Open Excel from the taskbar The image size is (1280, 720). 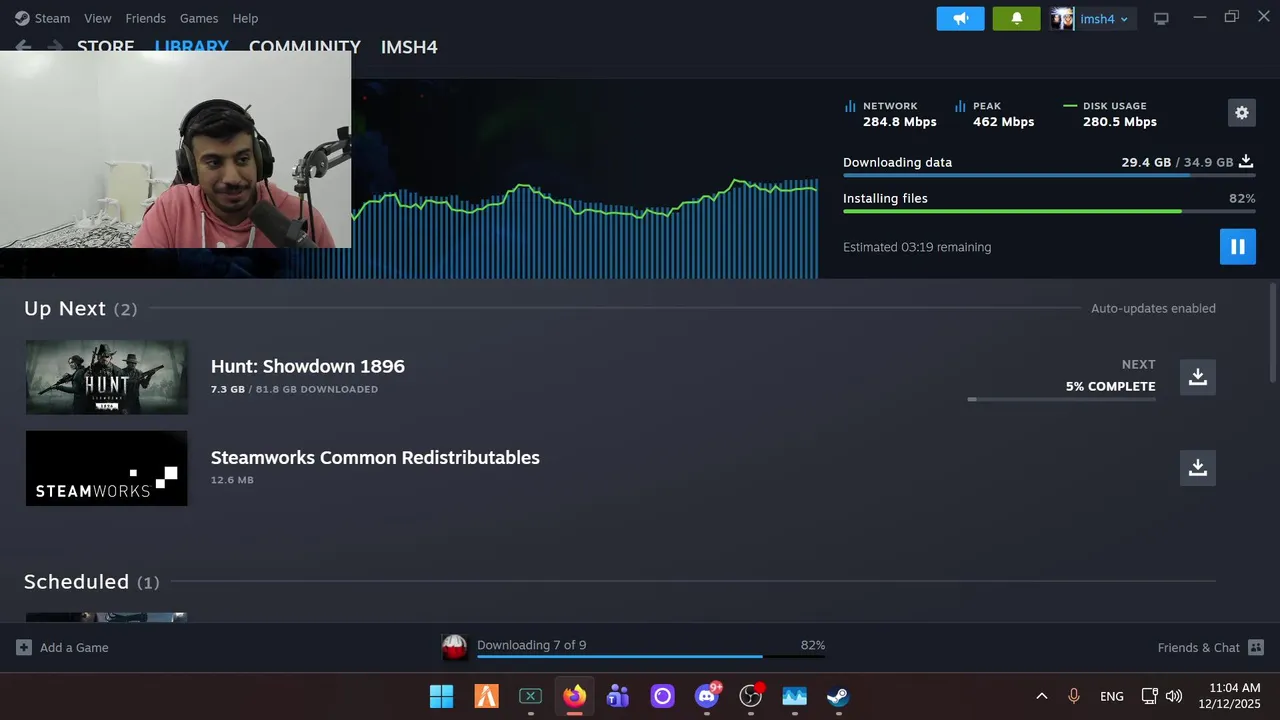[530, 696]
